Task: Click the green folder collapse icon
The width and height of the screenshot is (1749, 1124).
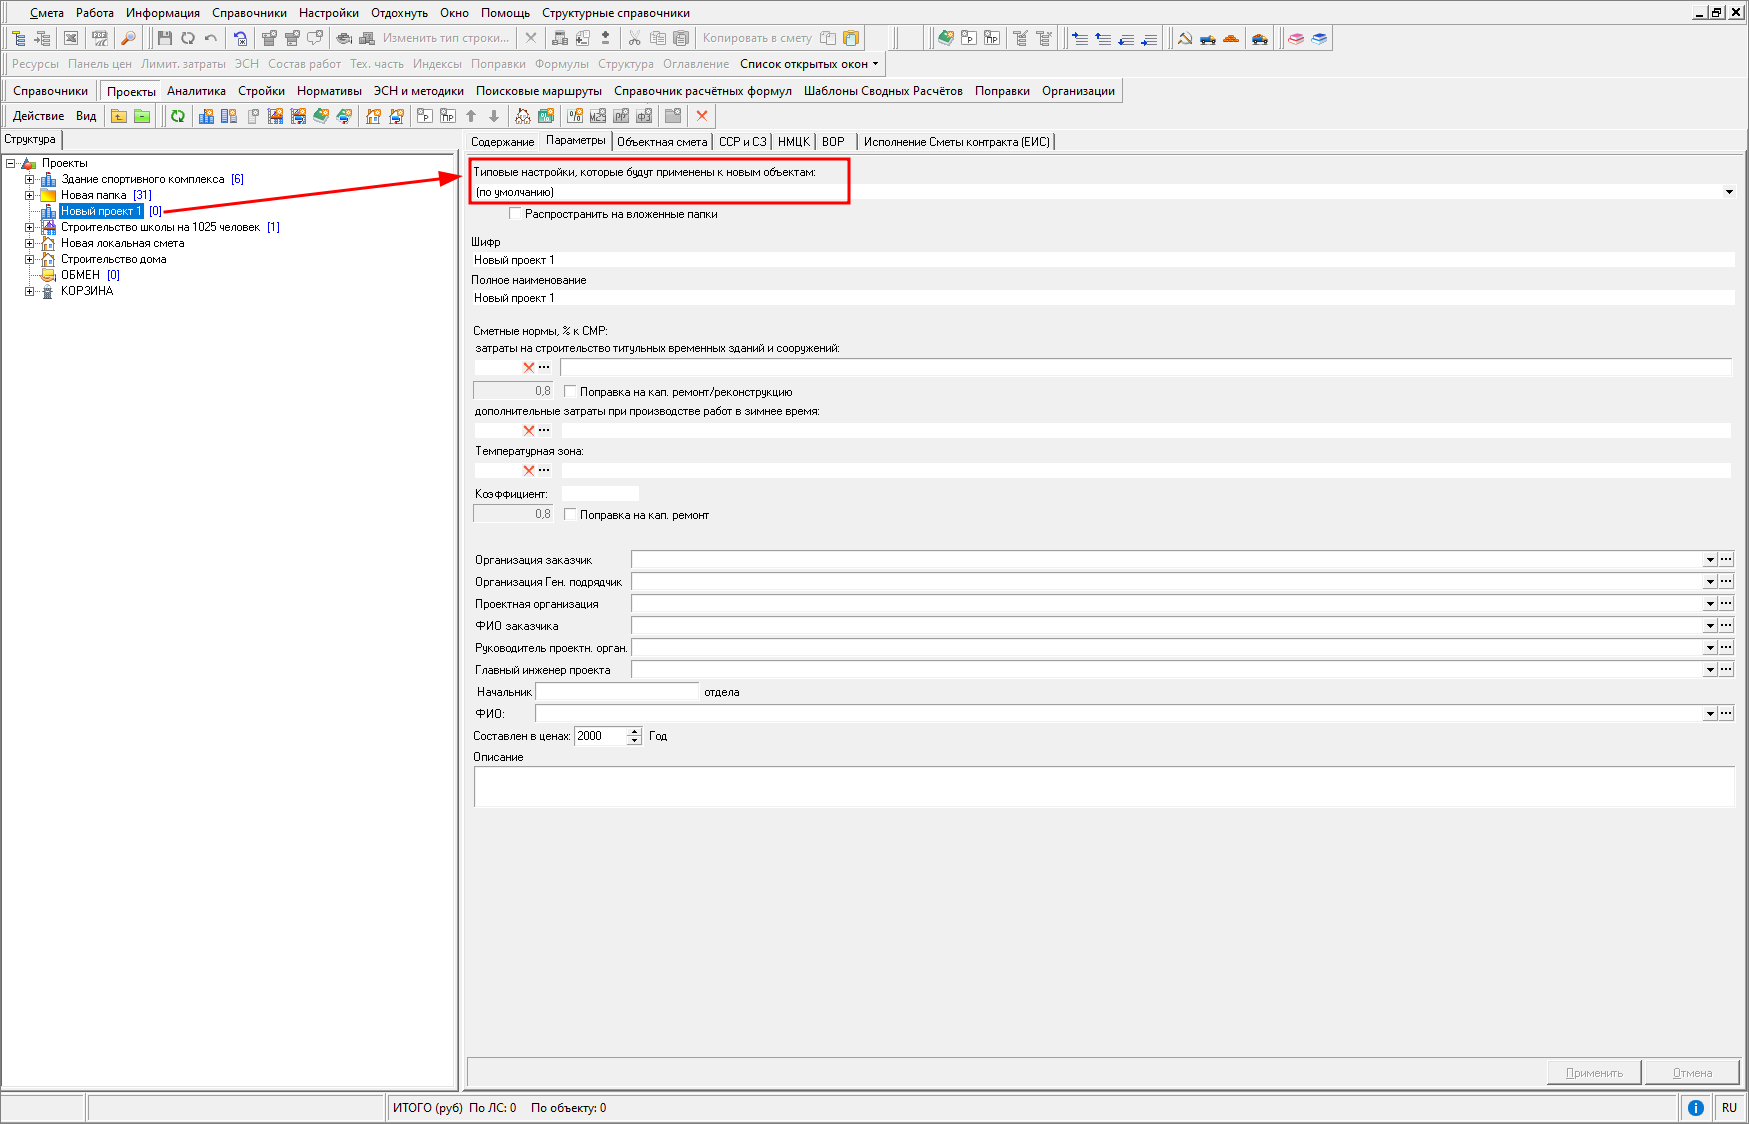Action: click(142, 116)
